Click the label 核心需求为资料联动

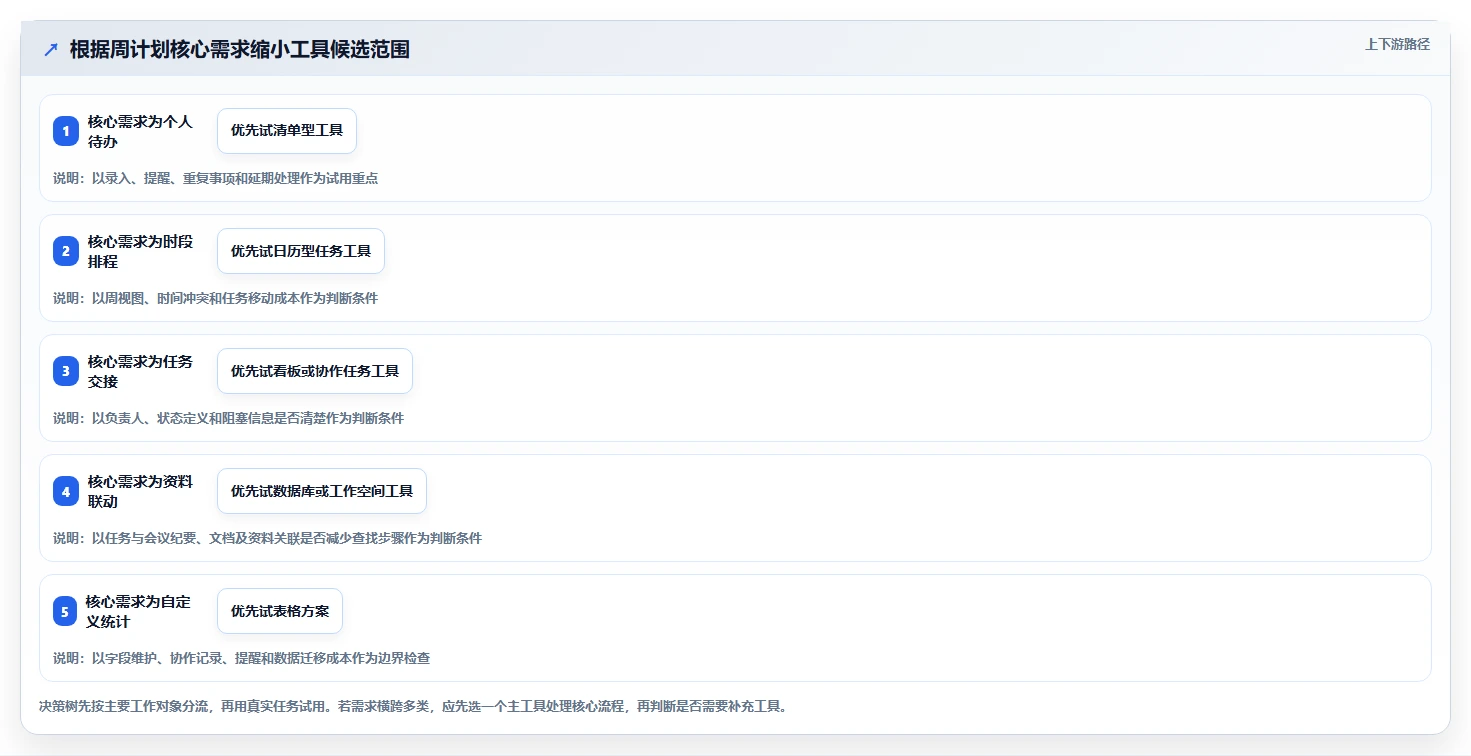140,491
